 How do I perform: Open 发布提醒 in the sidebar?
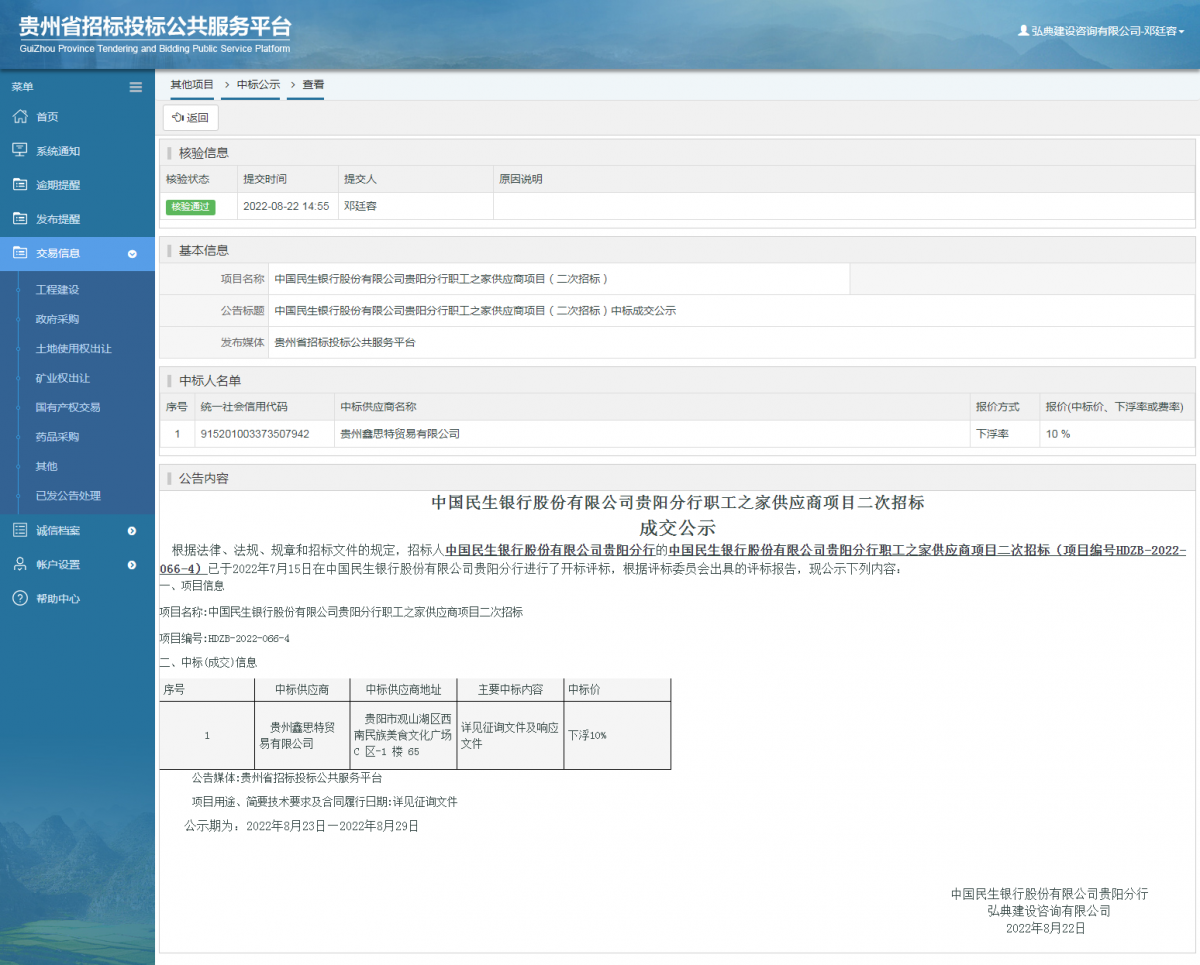coord(58,219)
